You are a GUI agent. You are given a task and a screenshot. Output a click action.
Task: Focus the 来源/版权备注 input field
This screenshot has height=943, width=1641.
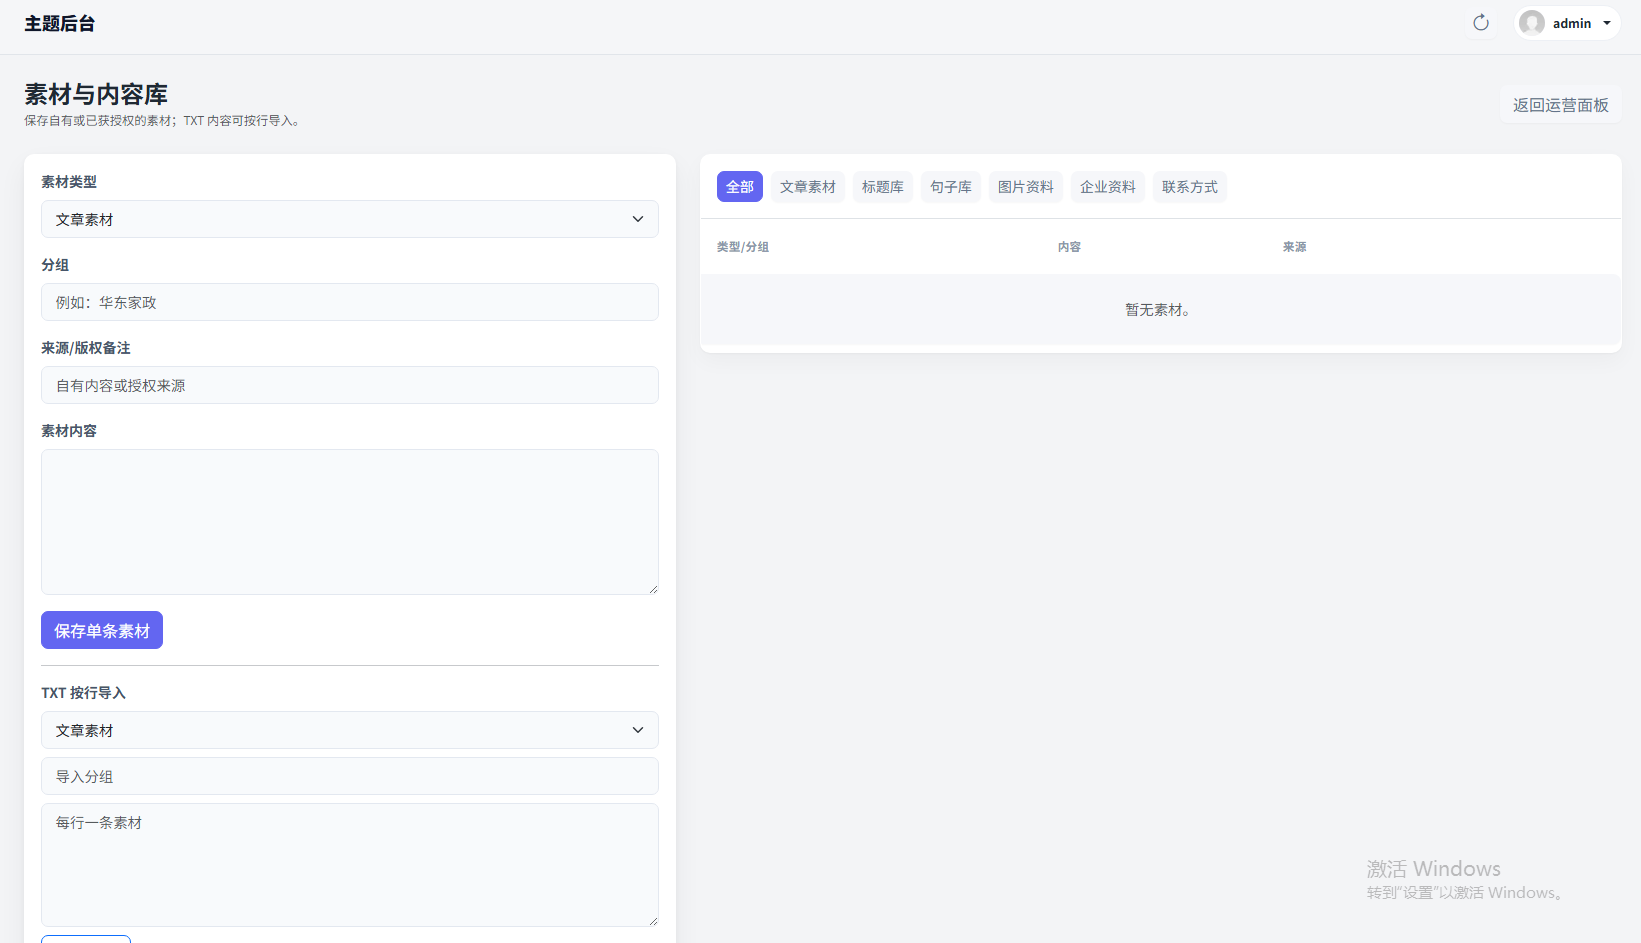tap(350, 385)
